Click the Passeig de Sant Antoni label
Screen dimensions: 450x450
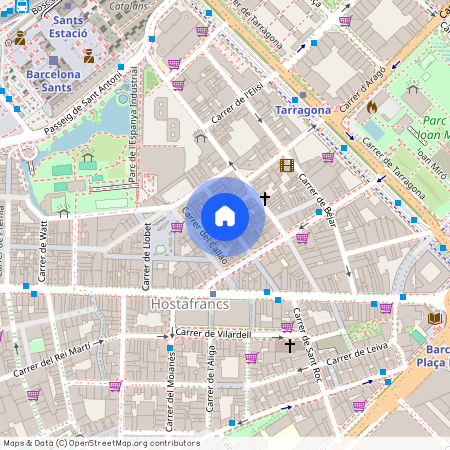click(x=83, y=103)
